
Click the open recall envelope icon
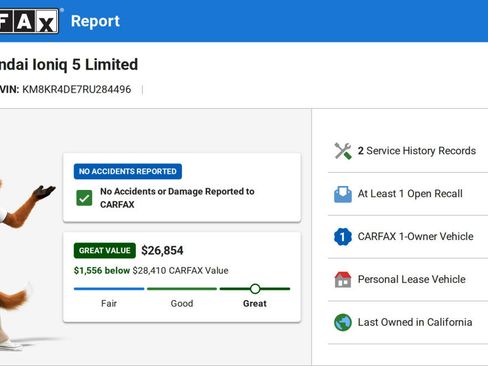[343, 194]
